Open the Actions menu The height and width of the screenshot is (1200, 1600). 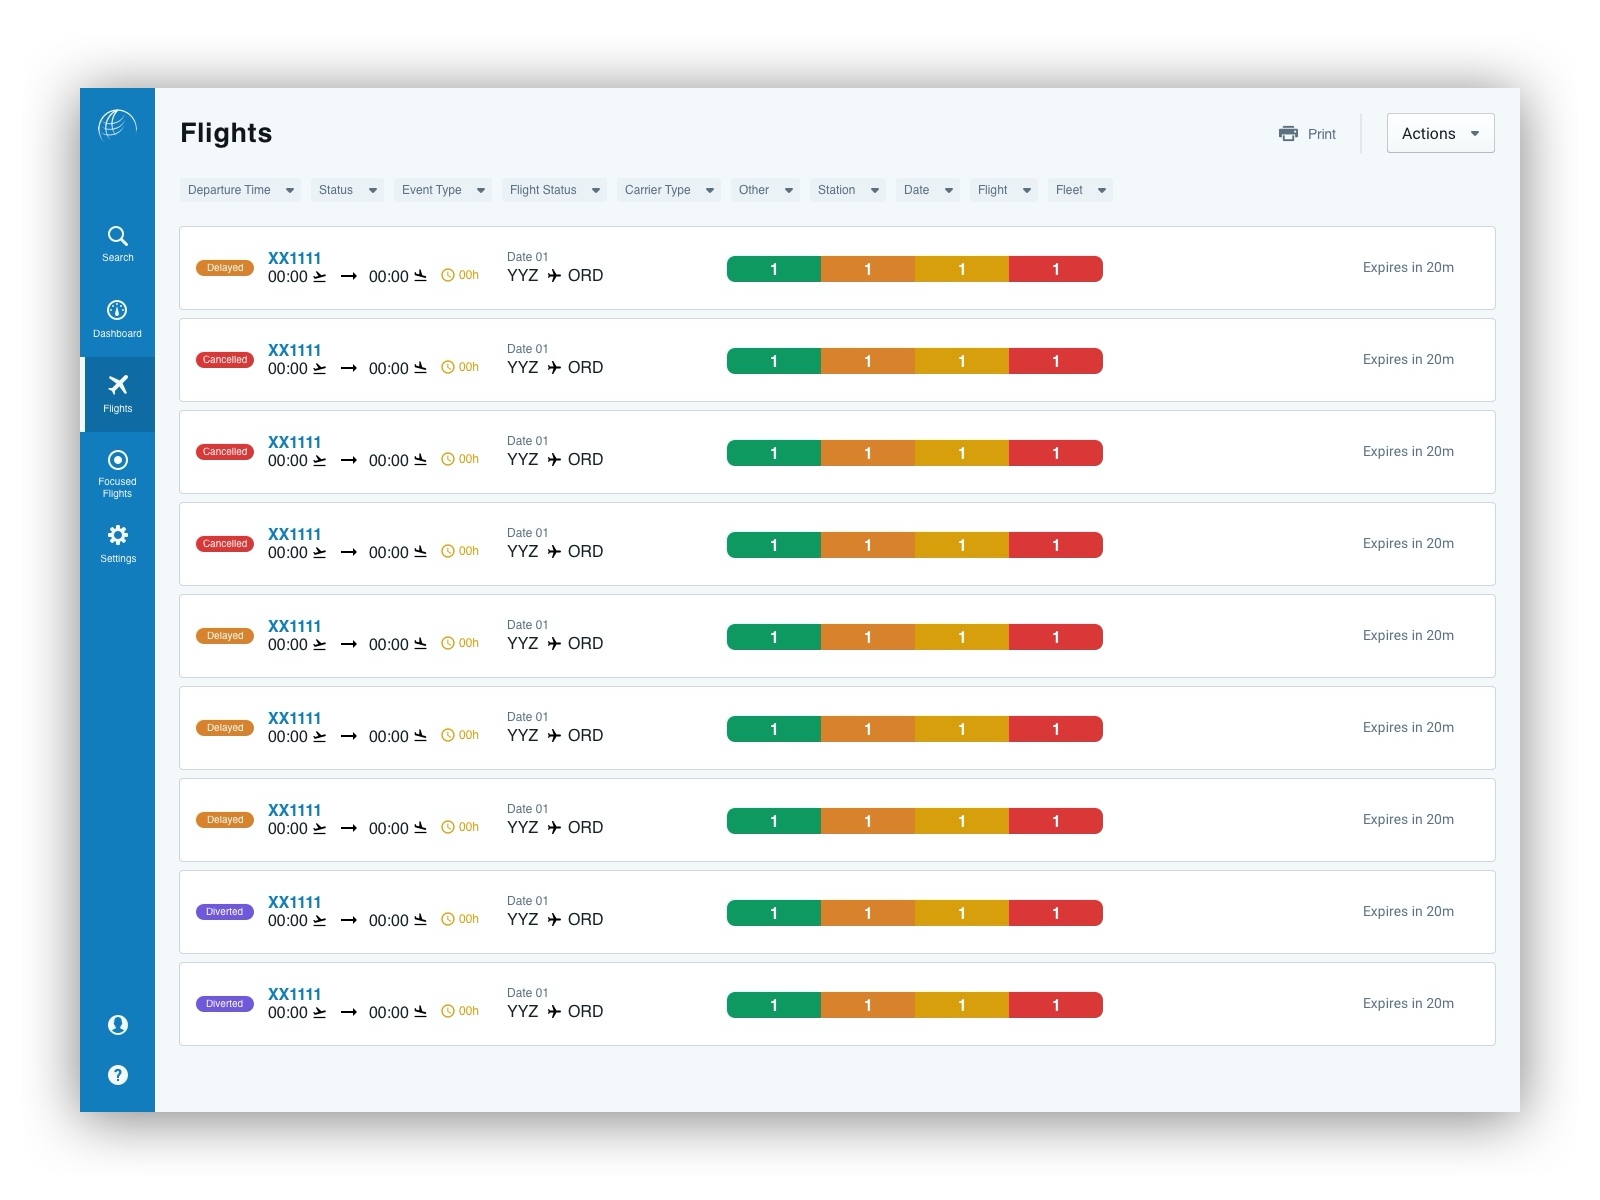click(x=1439, y=132)
